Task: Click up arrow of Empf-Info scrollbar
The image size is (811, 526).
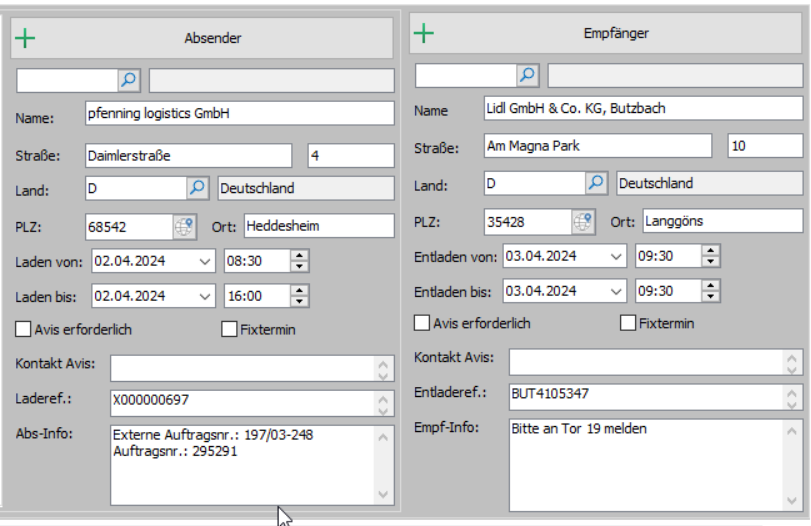Action: coord(792,431)
